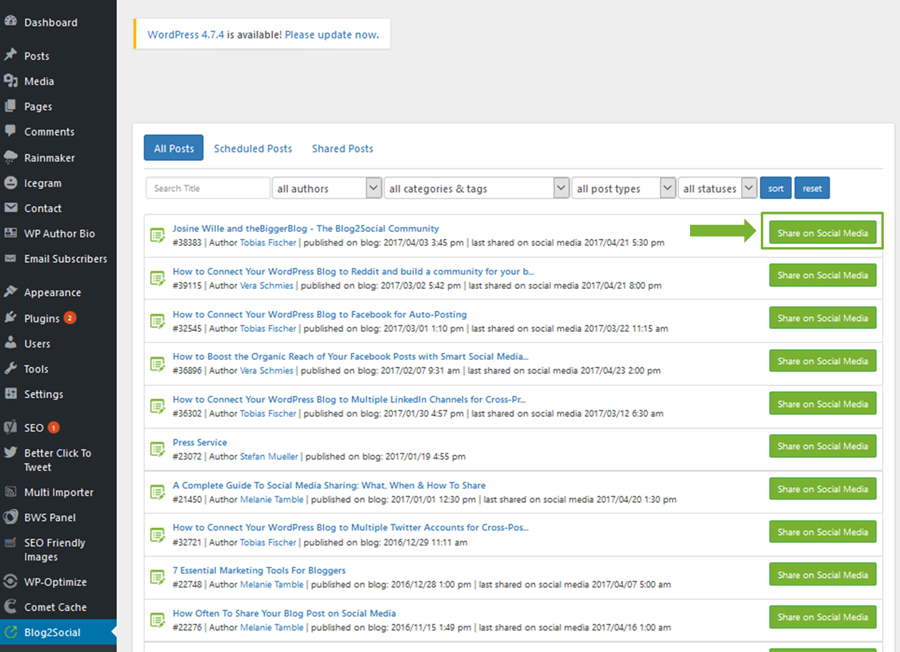Click the sort button

pos(775,188)
